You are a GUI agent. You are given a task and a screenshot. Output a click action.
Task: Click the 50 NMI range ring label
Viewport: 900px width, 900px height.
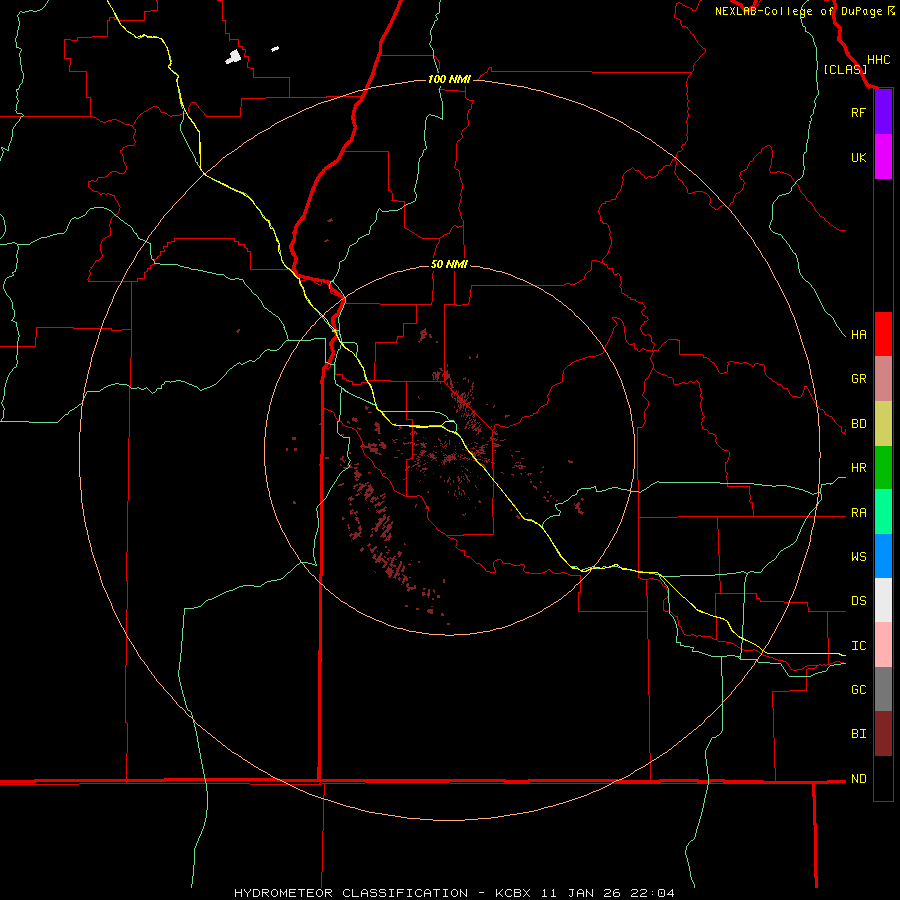449,264
